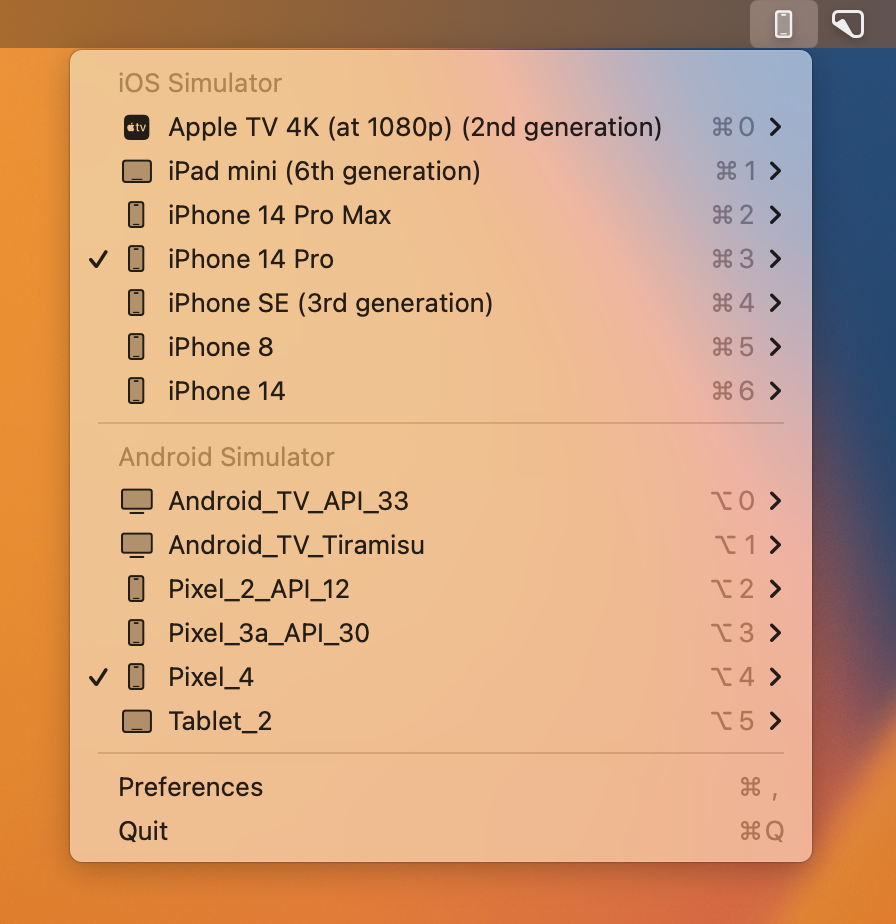Screen dimensions: 896x924
Task: Expand the Pixel_3a_API_30 submenu chevron
Action: pyautogui.click(x=775, y=633)
